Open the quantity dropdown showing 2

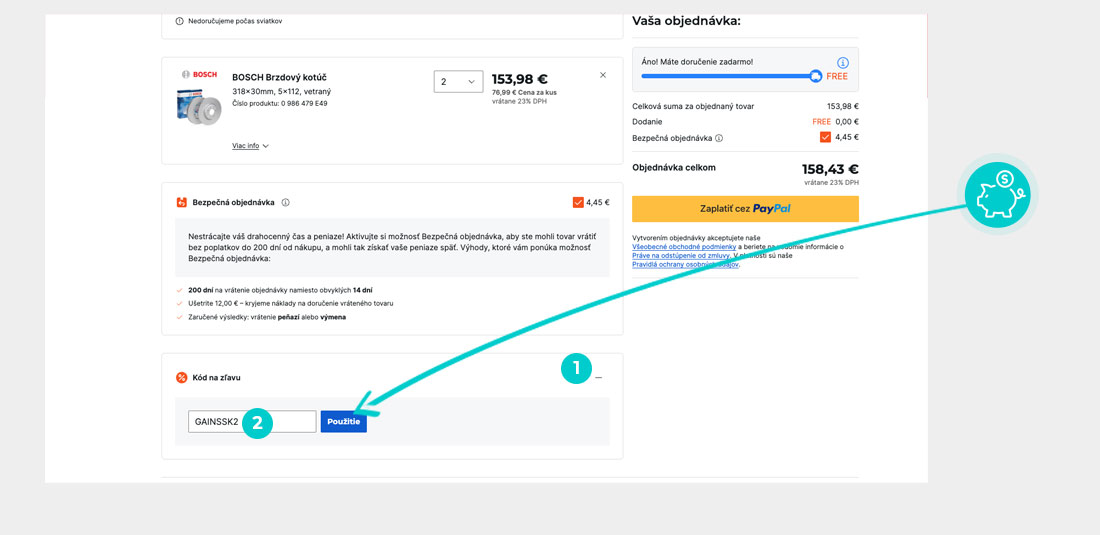pyautogui.click(x=458, y=81)
